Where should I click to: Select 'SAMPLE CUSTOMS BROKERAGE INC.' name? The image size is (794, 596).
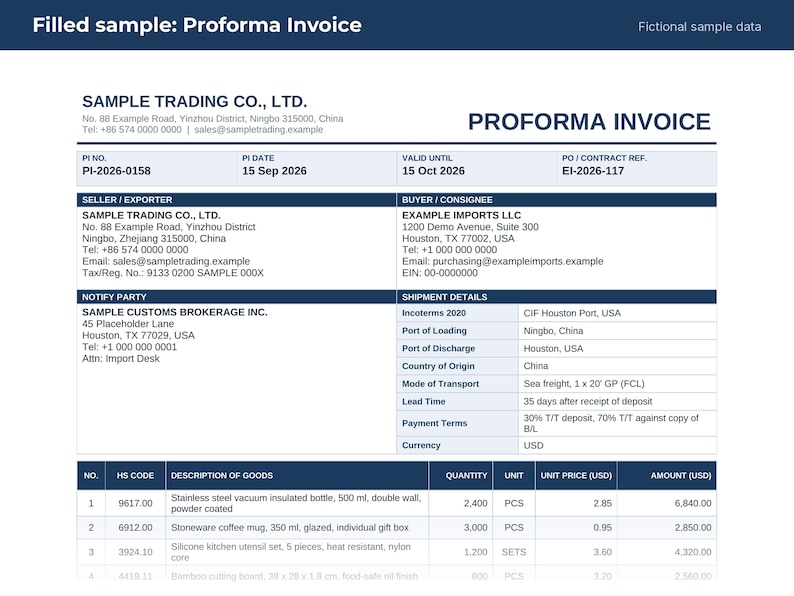coord(175,312)
